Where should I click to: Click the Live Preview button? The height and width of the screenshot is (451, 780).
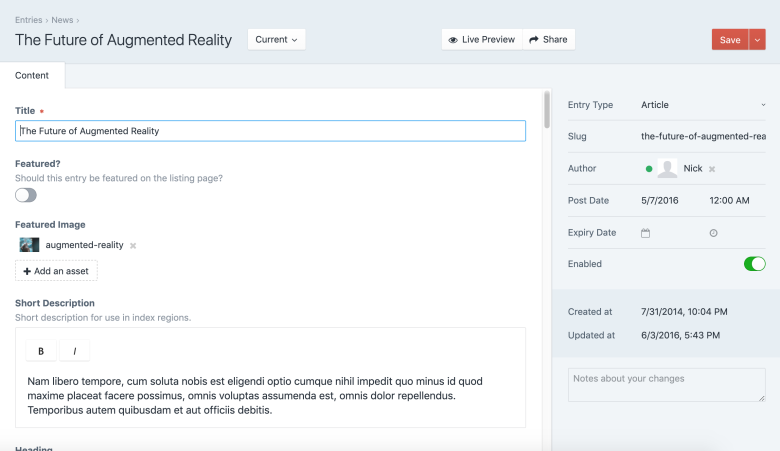[x=482, y=39]
